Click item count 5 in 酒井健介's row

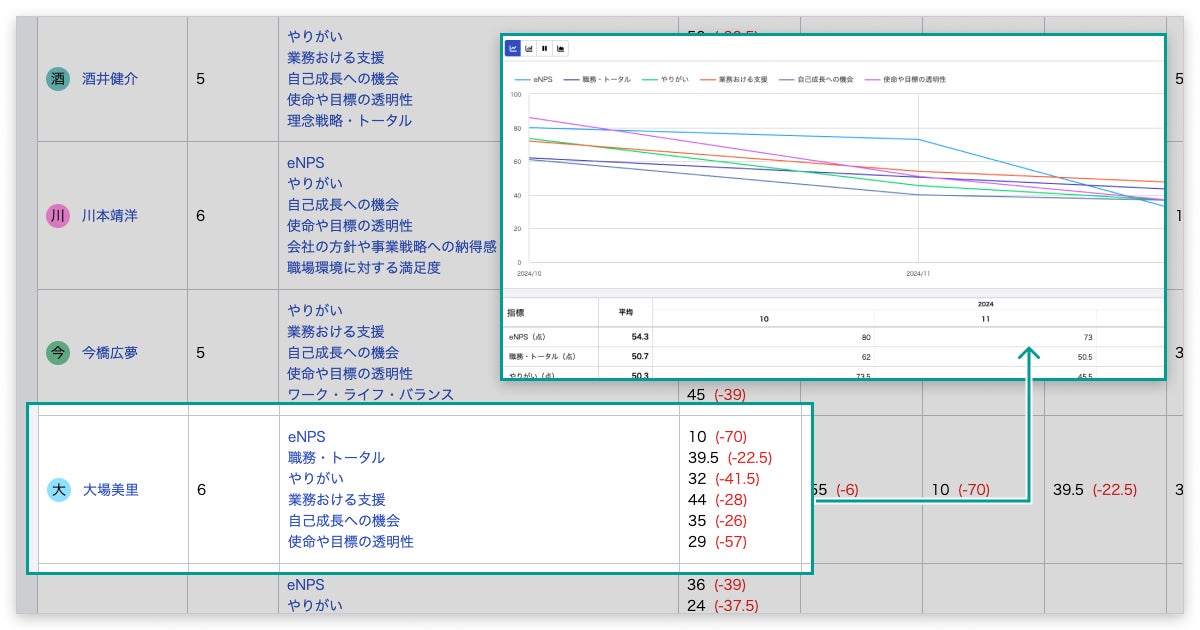coord(201,79)
